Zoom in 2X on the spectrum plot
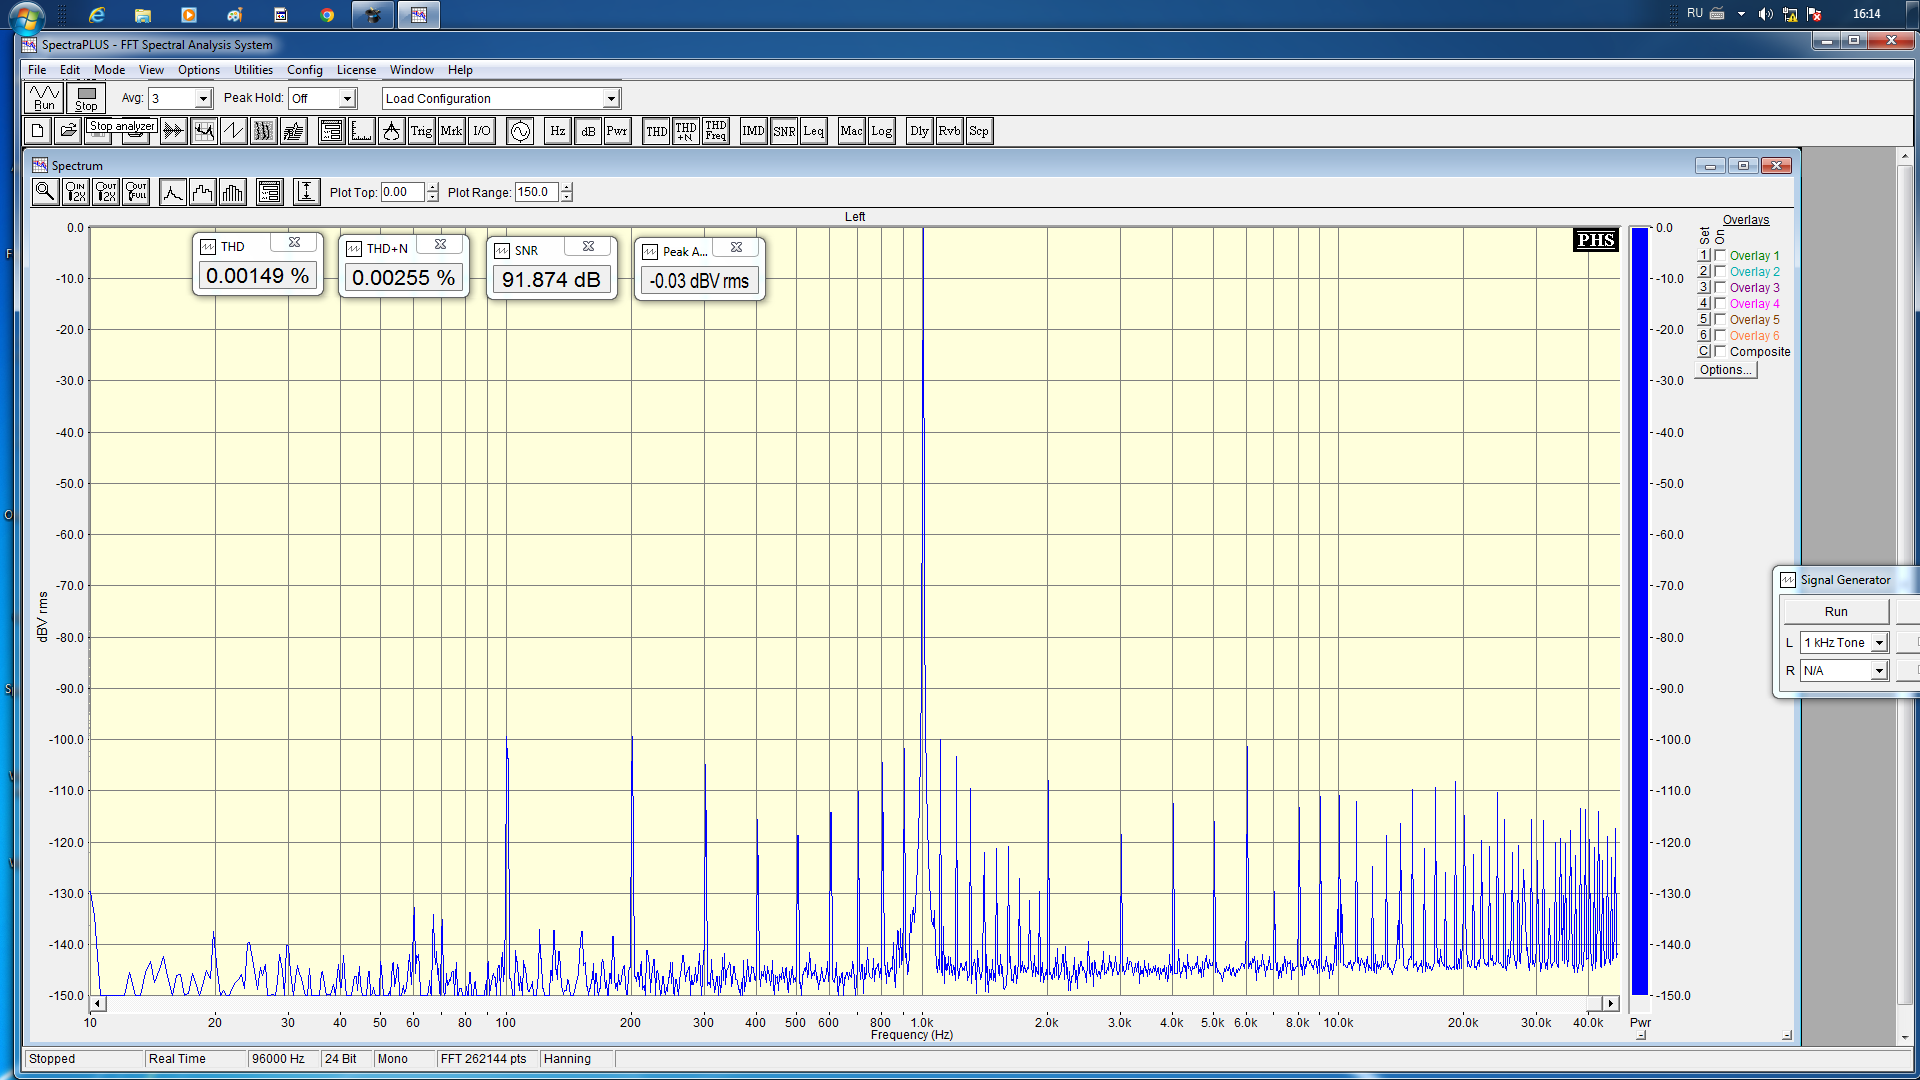 pos(76,192)
